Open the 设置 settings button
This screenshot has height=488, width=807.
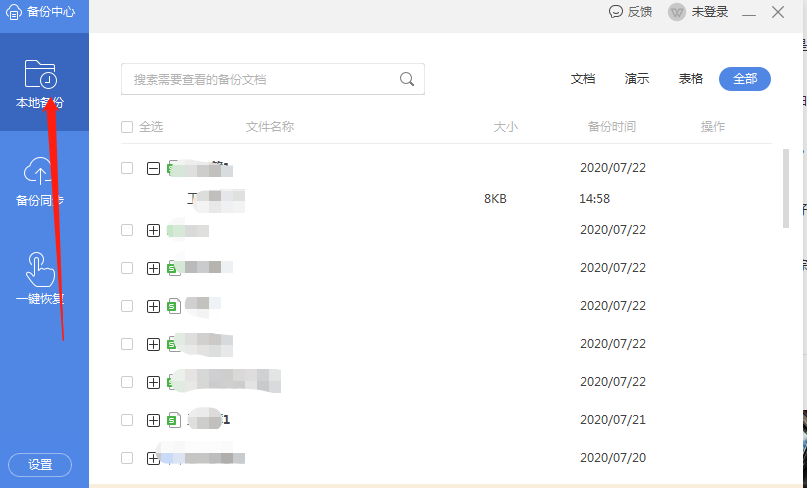click(40, 465)
